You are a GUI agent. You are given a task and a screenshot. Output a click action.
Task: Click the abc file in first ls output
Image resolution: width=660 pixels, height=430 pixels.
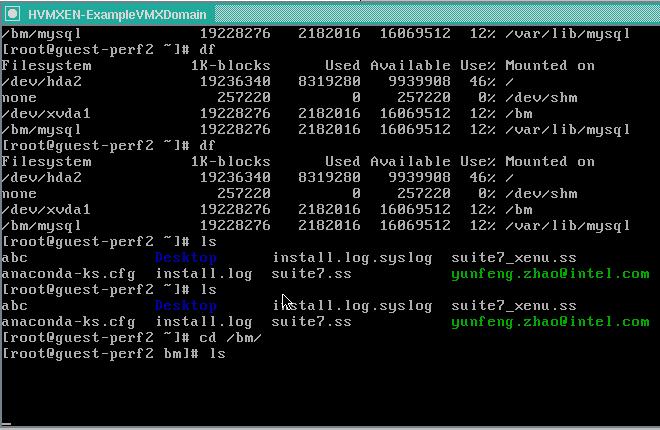14,257
